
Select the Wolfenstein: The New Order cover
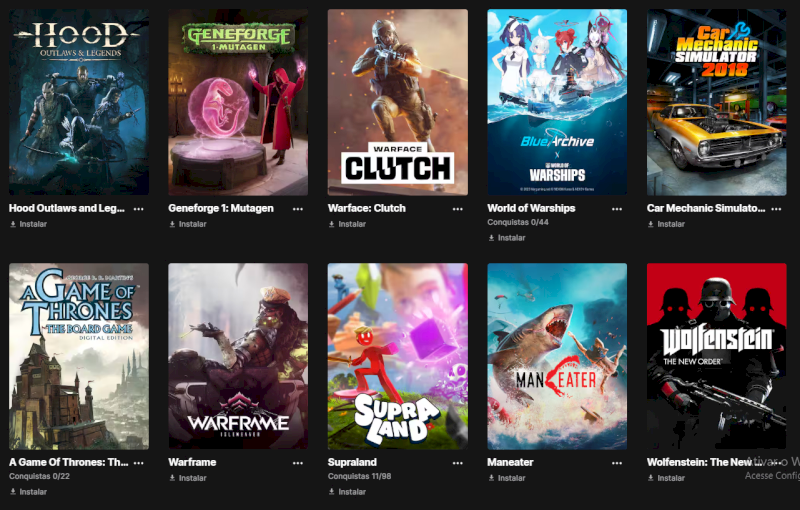pos(716,356)
